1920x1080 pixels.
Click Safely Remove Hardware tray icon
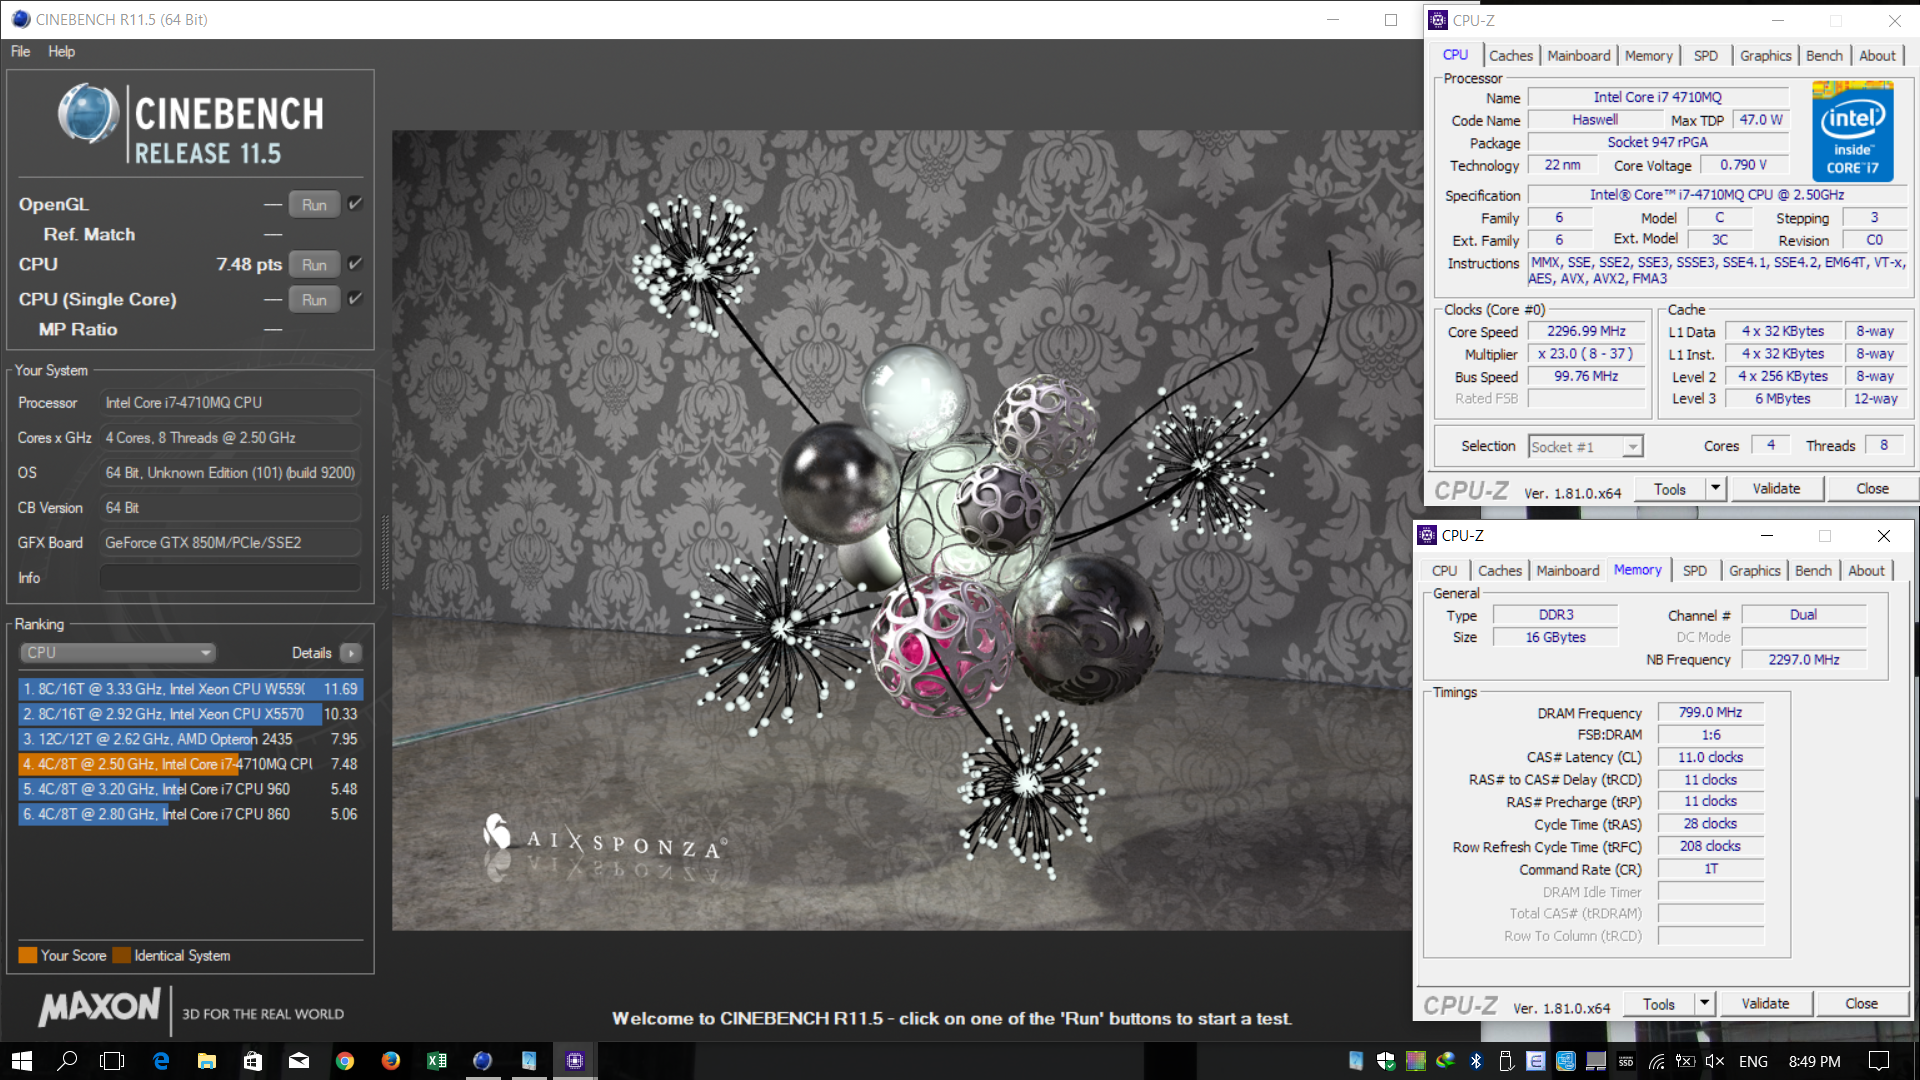coord(1506,1061)
